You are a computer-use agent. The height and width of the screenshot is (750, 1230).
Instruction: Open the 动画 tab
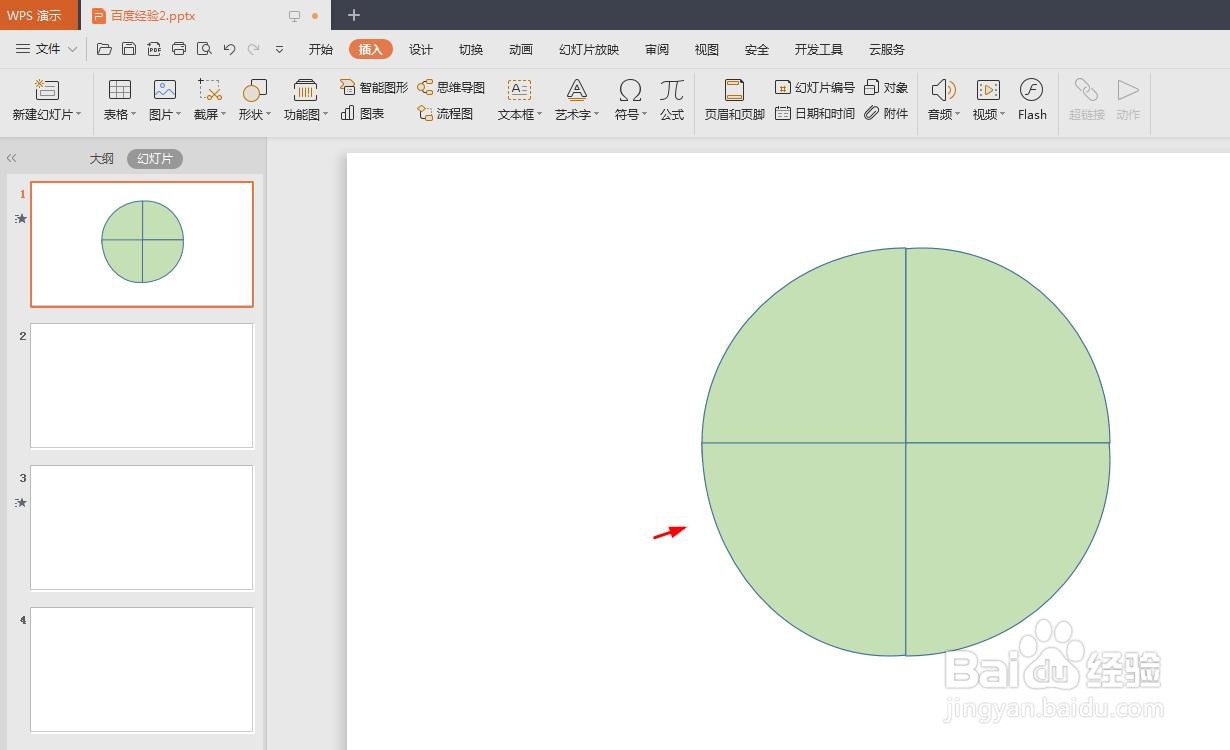(x=521, y=49)
